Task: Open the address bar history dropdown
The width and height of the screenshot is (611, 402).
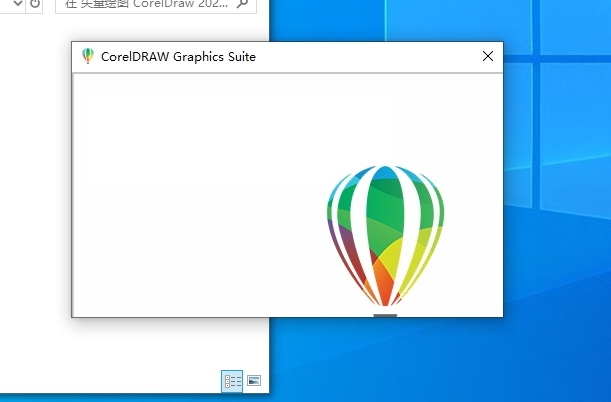Action: (x=17, y=4)
